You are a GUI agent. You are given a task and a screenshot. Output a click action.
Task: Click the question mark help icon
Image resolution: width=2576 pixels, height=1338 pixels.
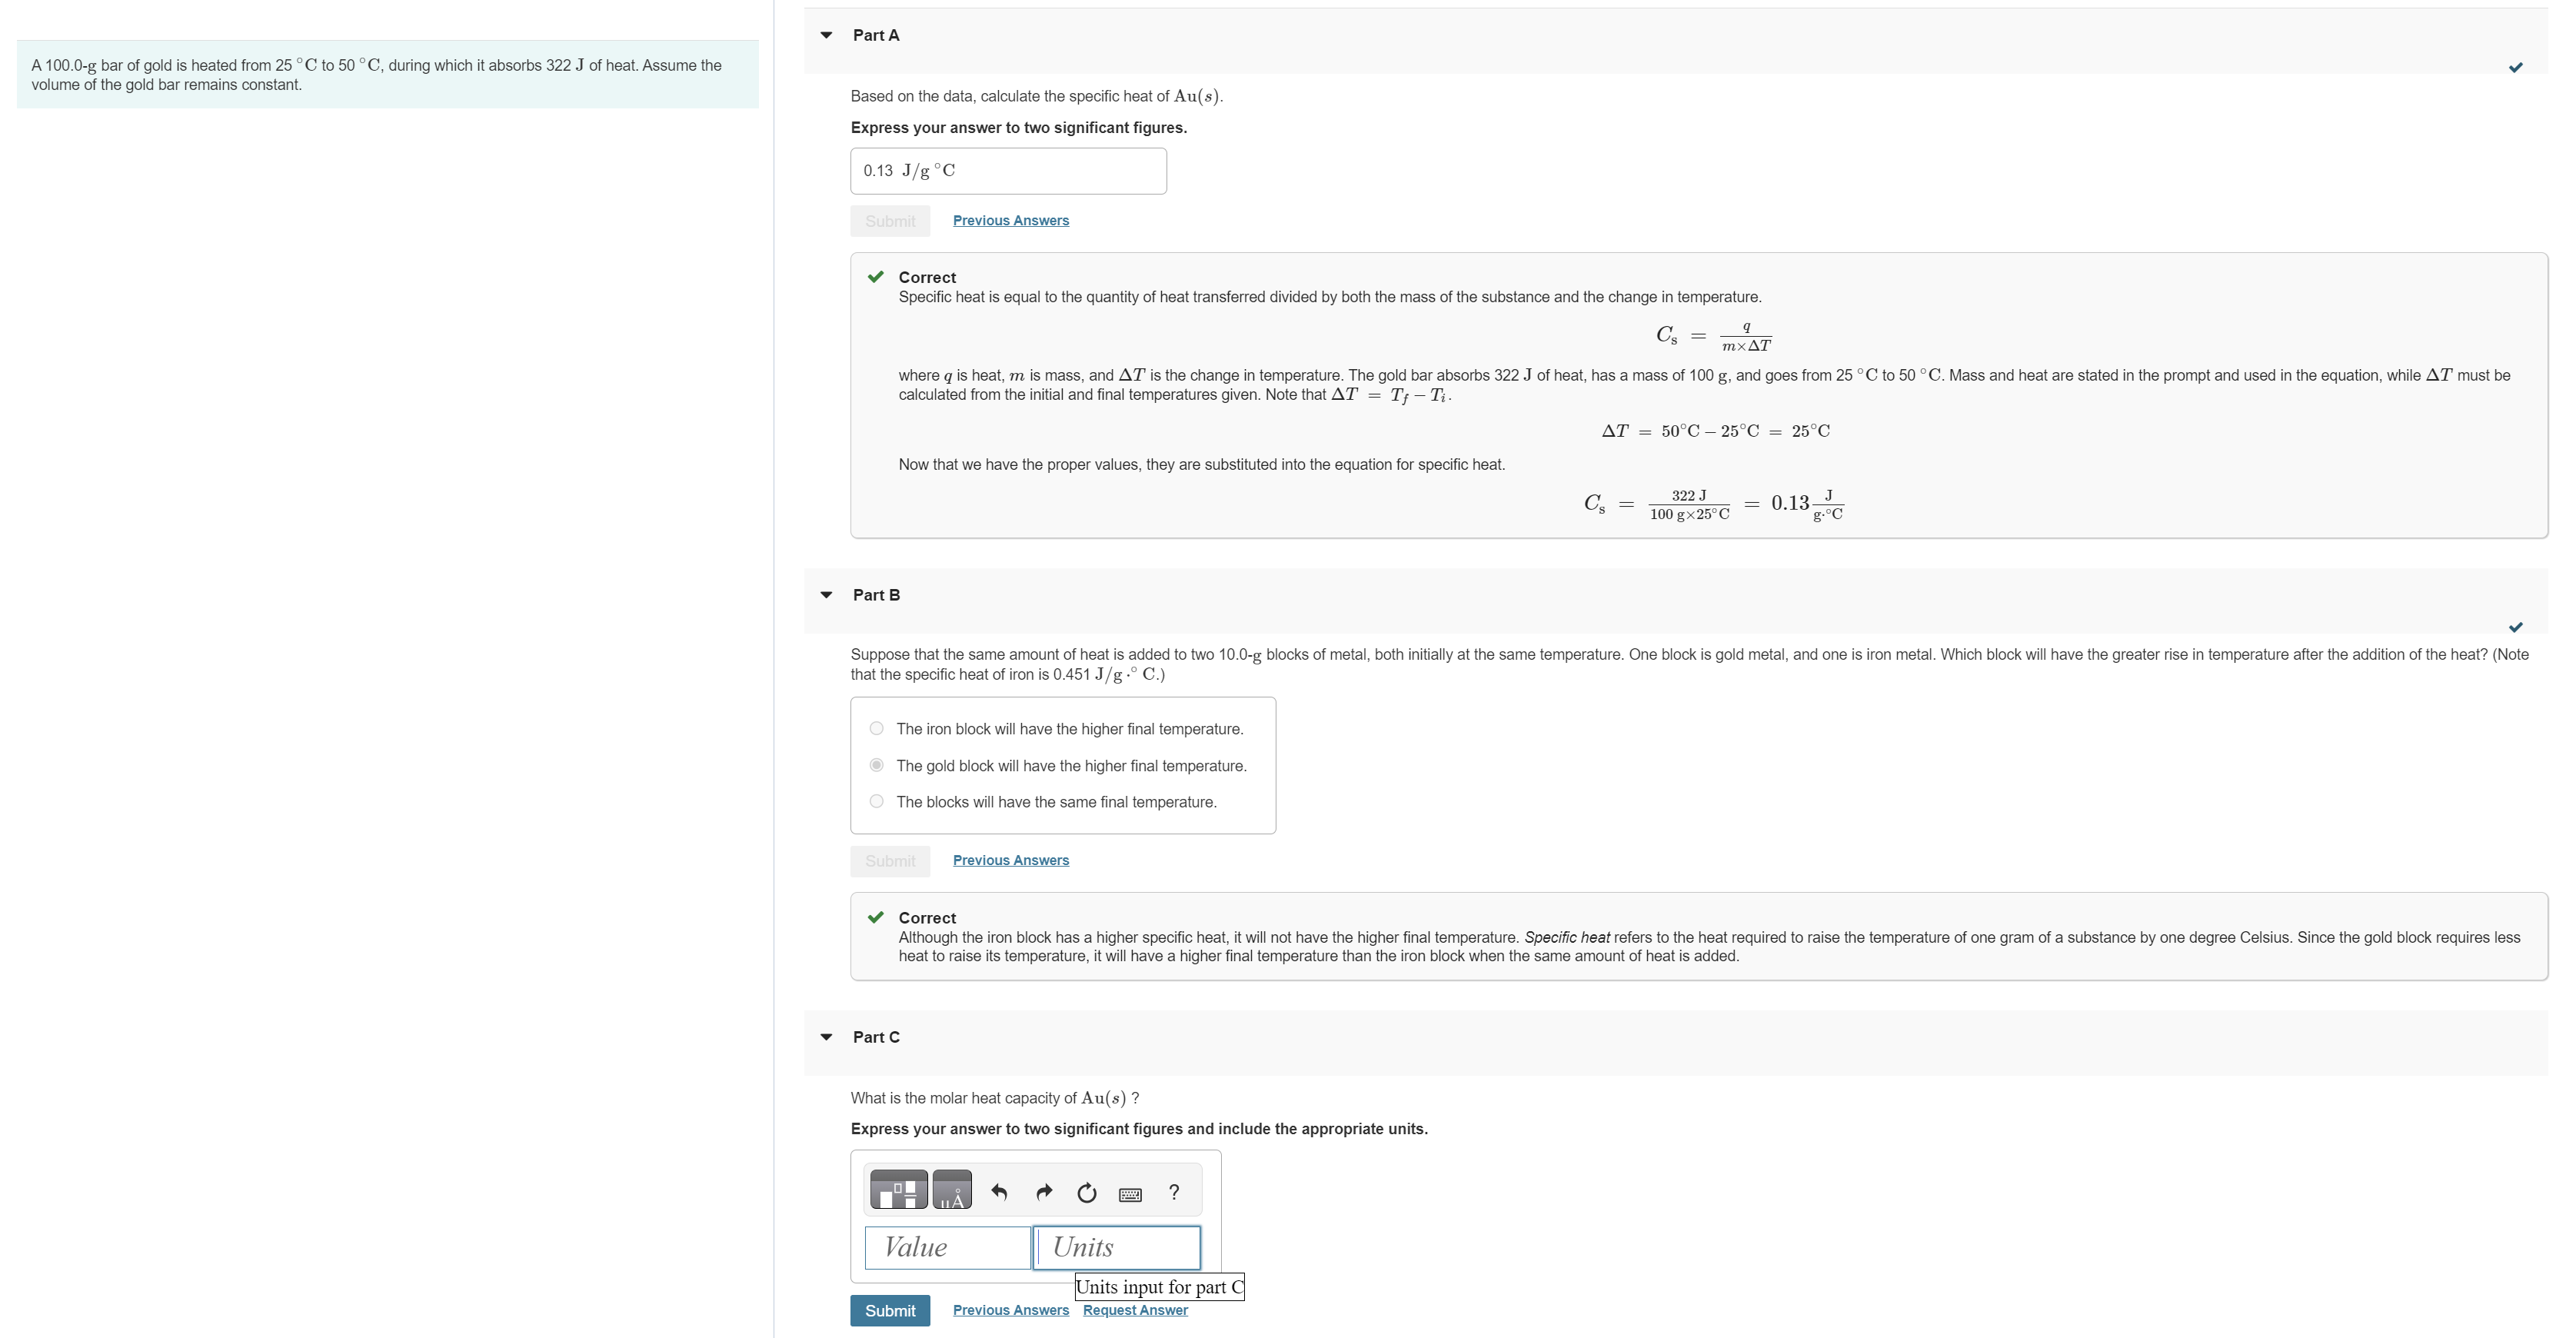pos(1174,1192)
